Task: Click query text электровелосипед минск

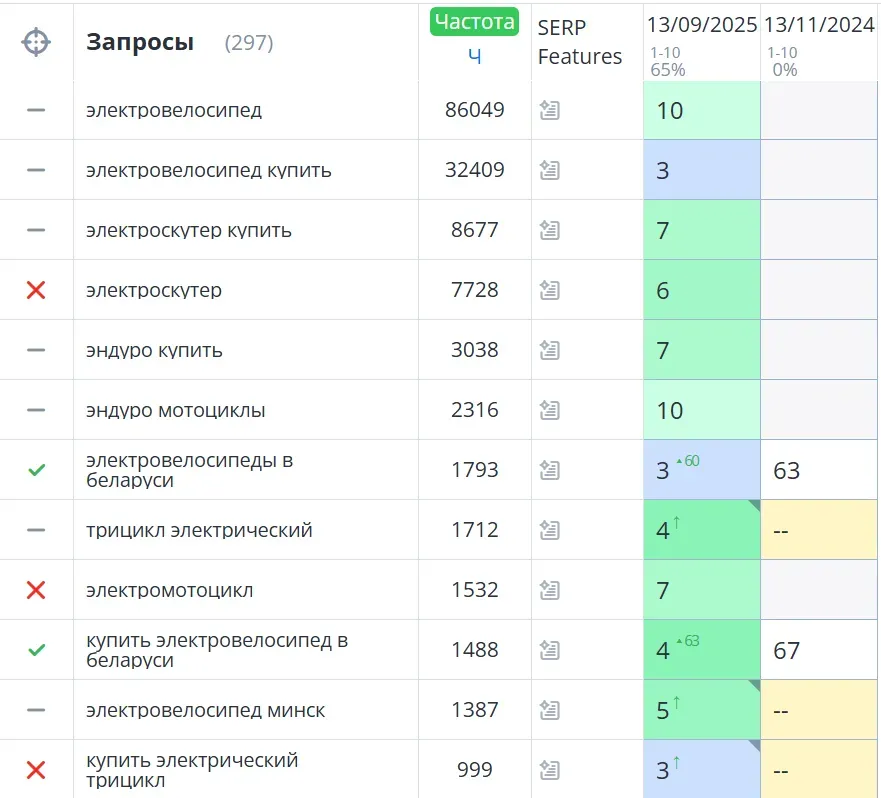Action: (x=205, y=711)
